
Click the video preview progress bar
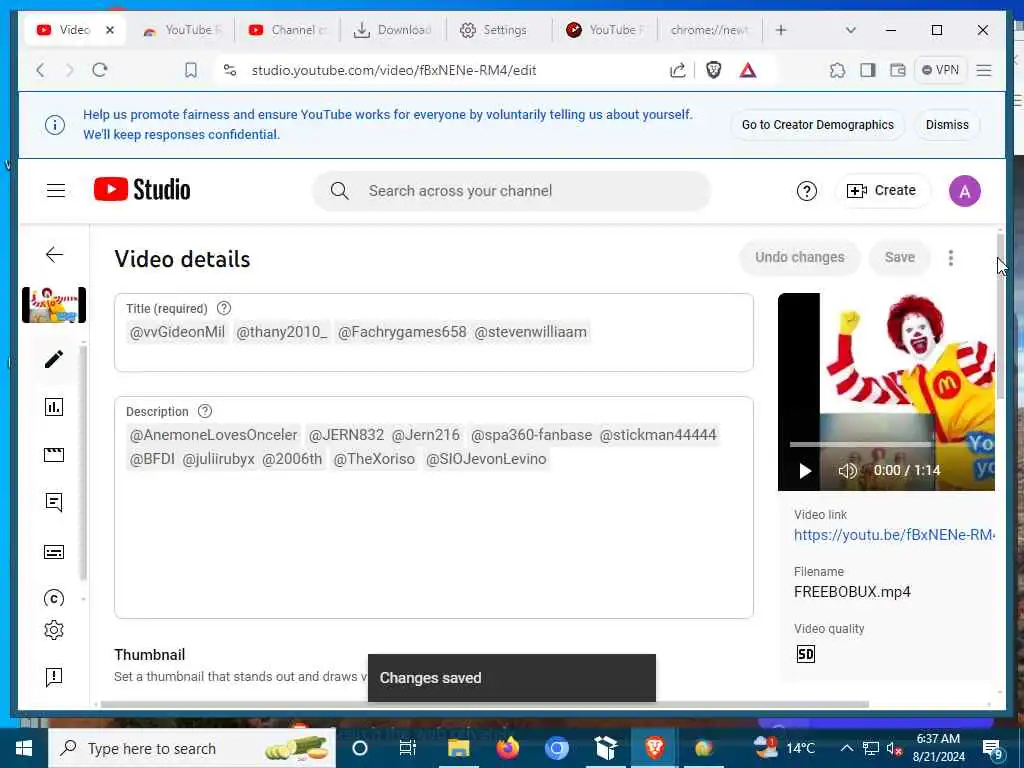(x=891, y=444)
